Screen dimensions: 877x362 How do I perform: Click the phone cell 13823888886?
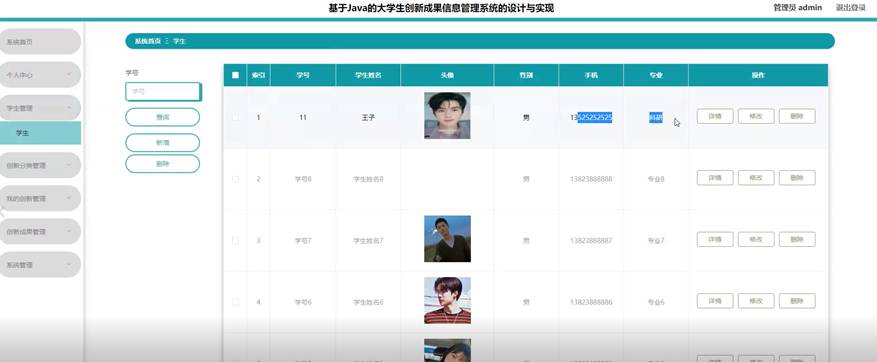pyautogui.click(x=591, y=302)
